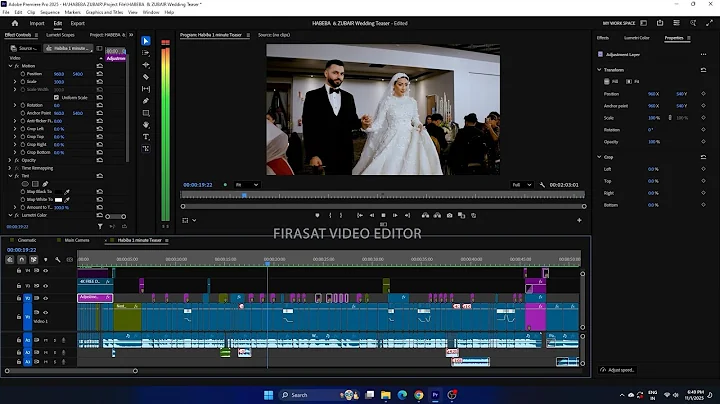This screenshot has height=404, width=720.
Task: Mark In point in Program monitor
Action: (x=330, y=215)
